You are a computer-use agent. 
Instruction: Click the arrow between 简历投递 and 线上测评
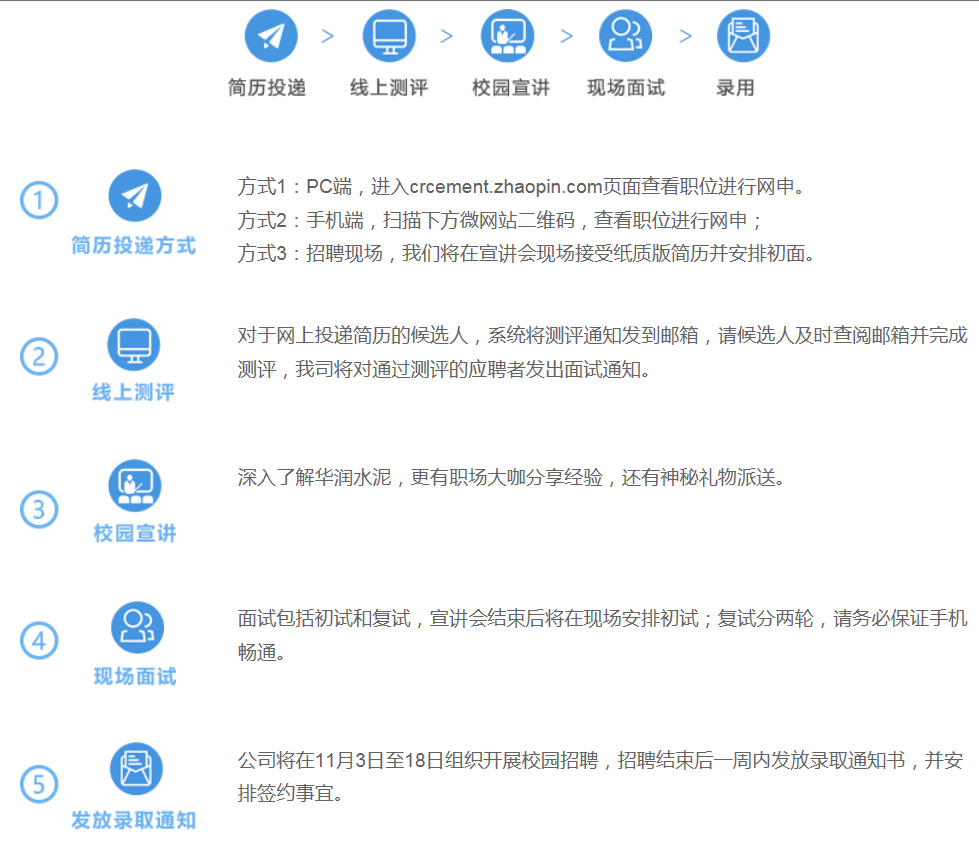click(x=328, y=37)
